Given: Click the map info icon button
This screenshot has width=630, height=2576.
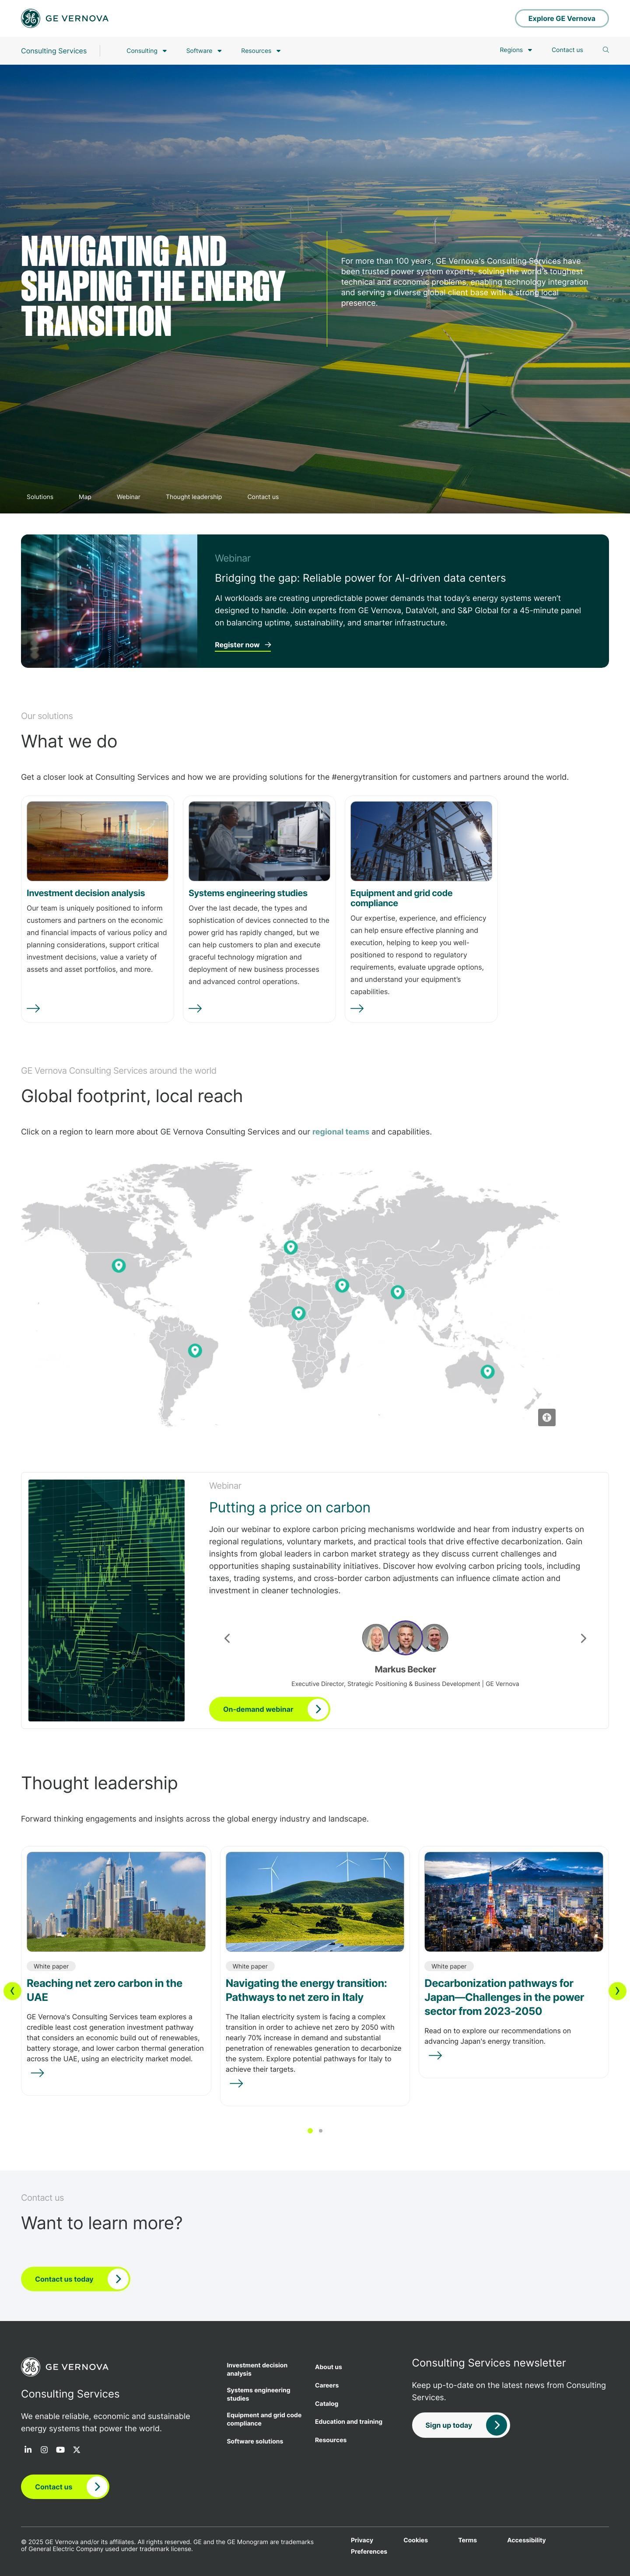Looking at the screenshot, I should 546,1417.
